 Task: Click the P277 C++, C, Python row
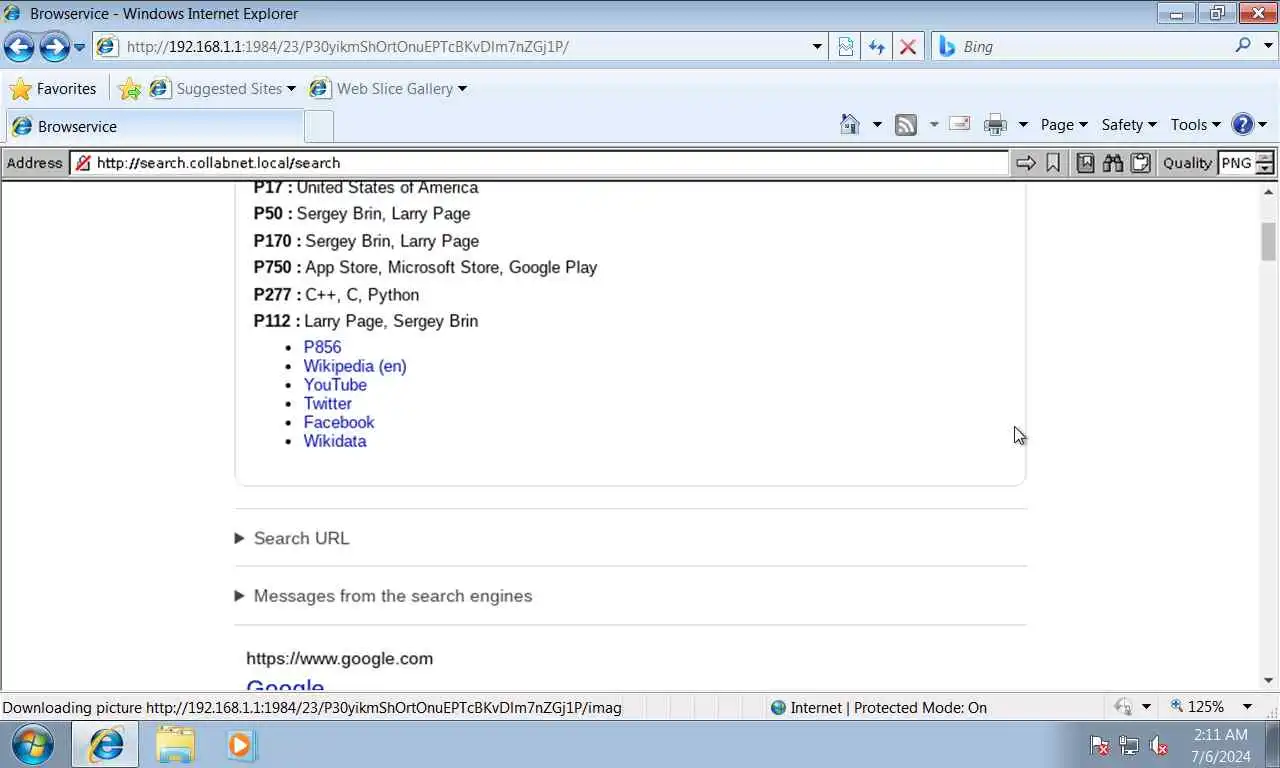coord(336,295)
